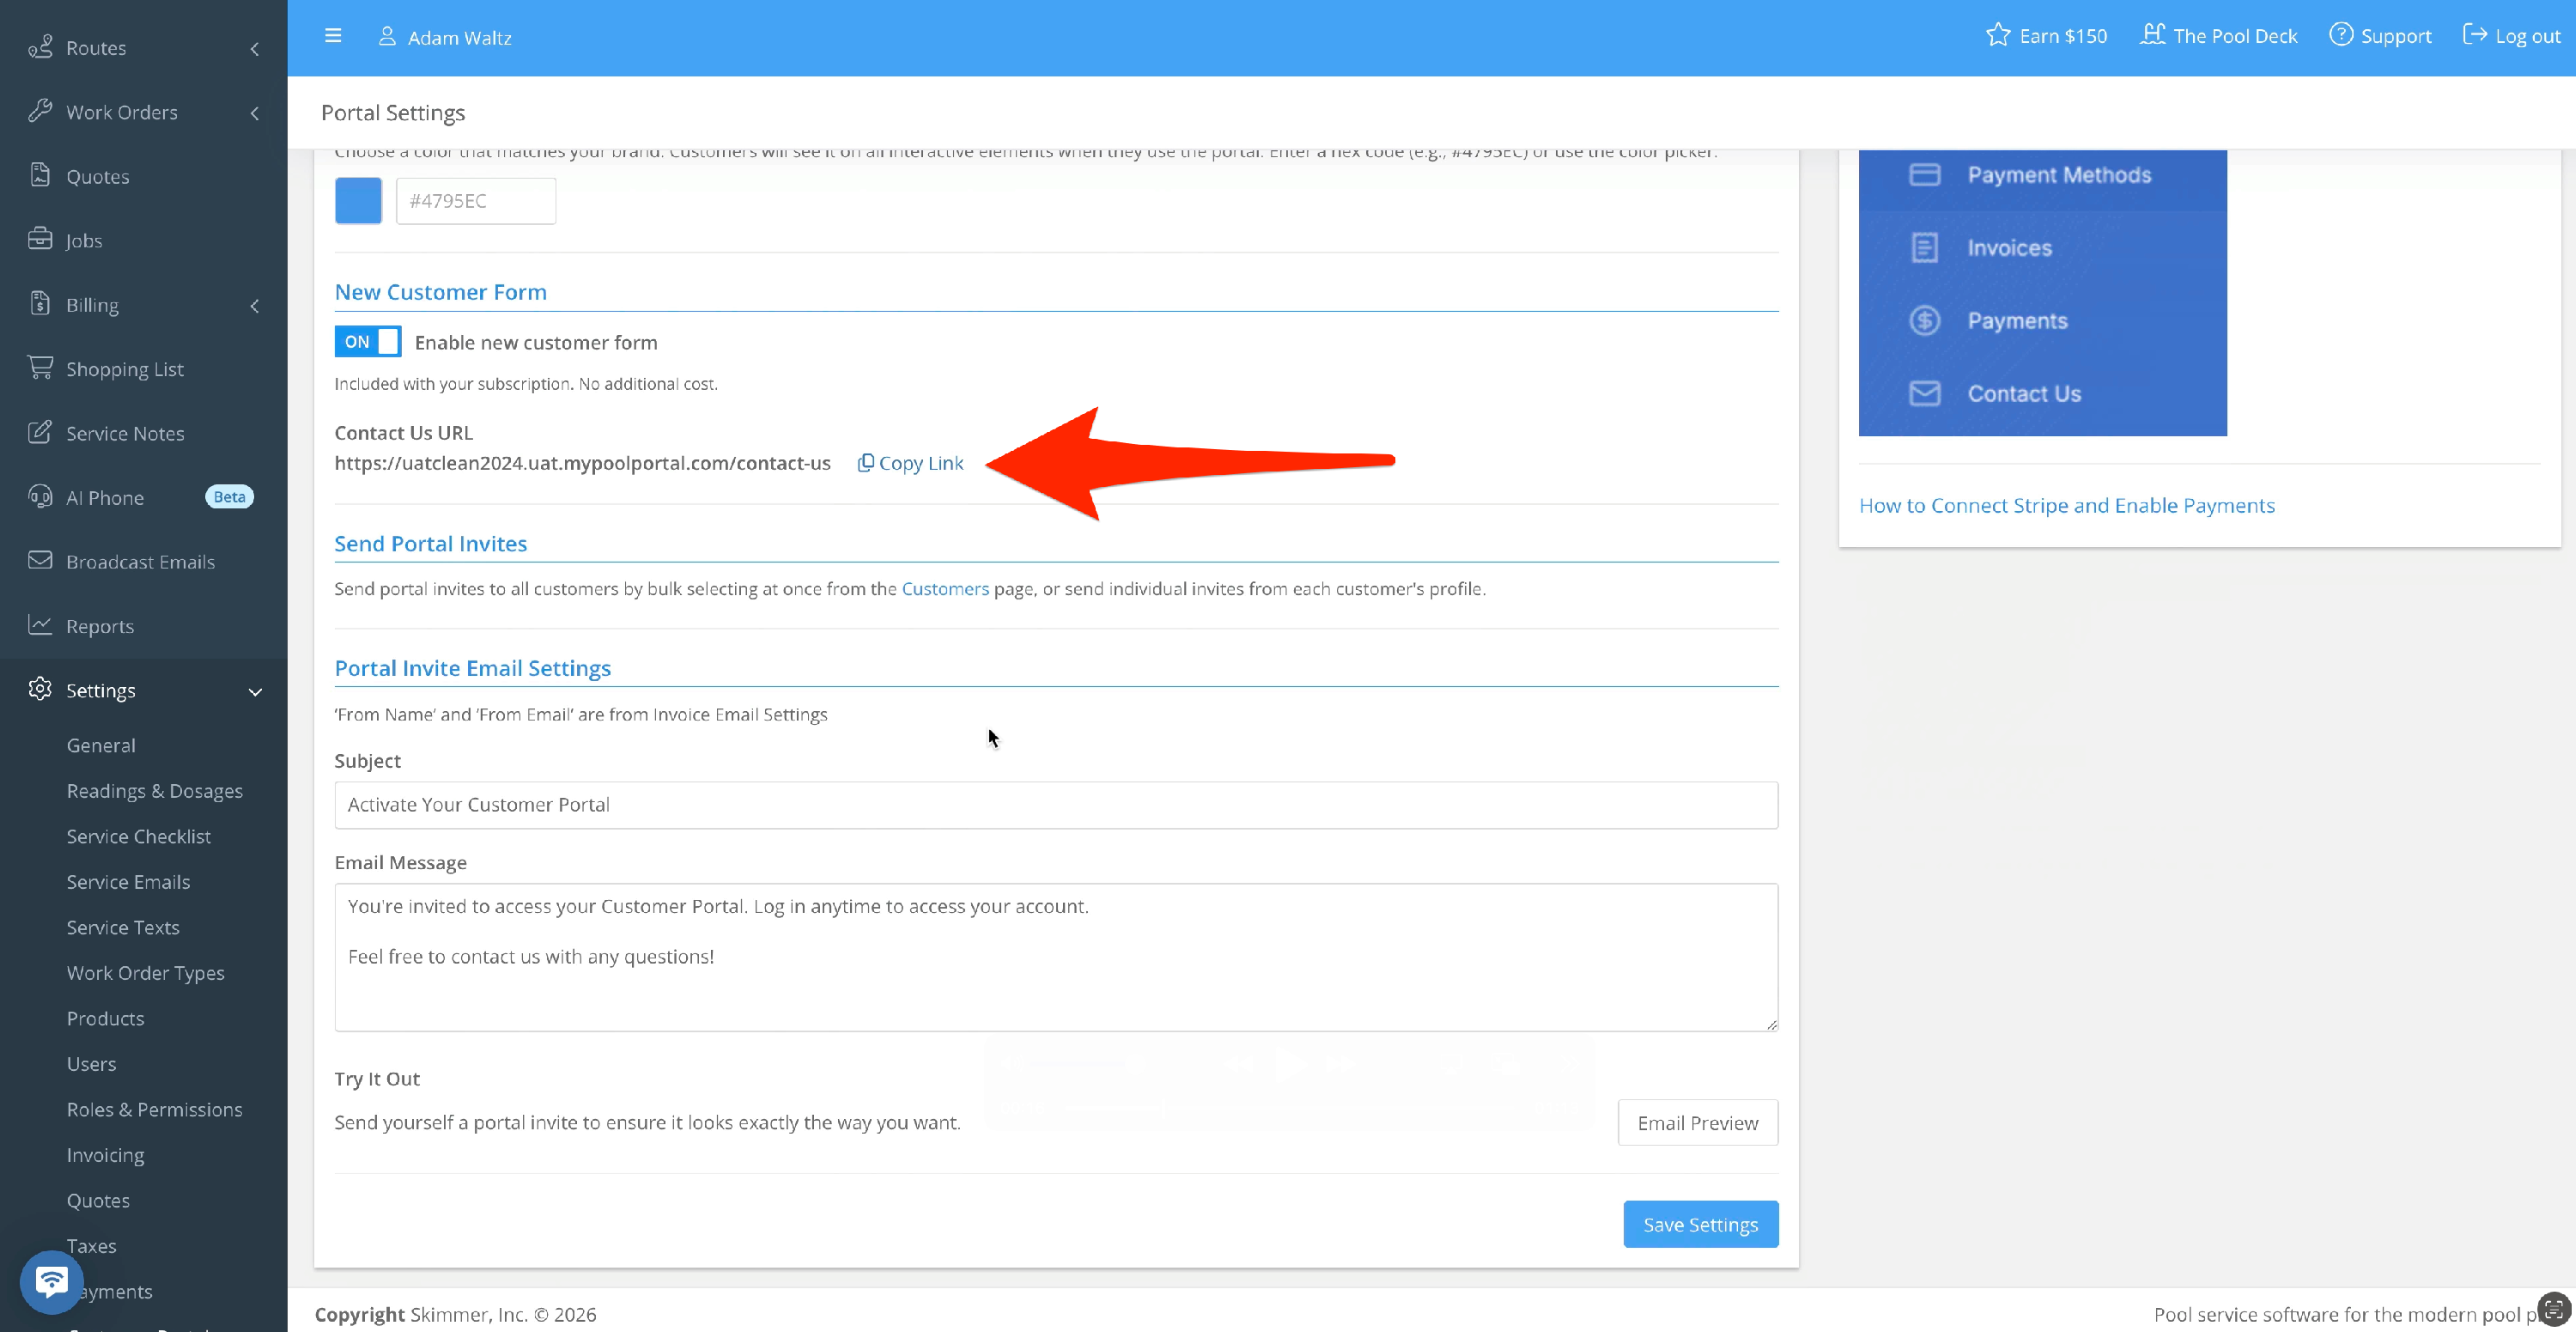Viewport: 2576px width, 1332px height.
Task: Click the Save Settings button
Action: (1700, 1224)
